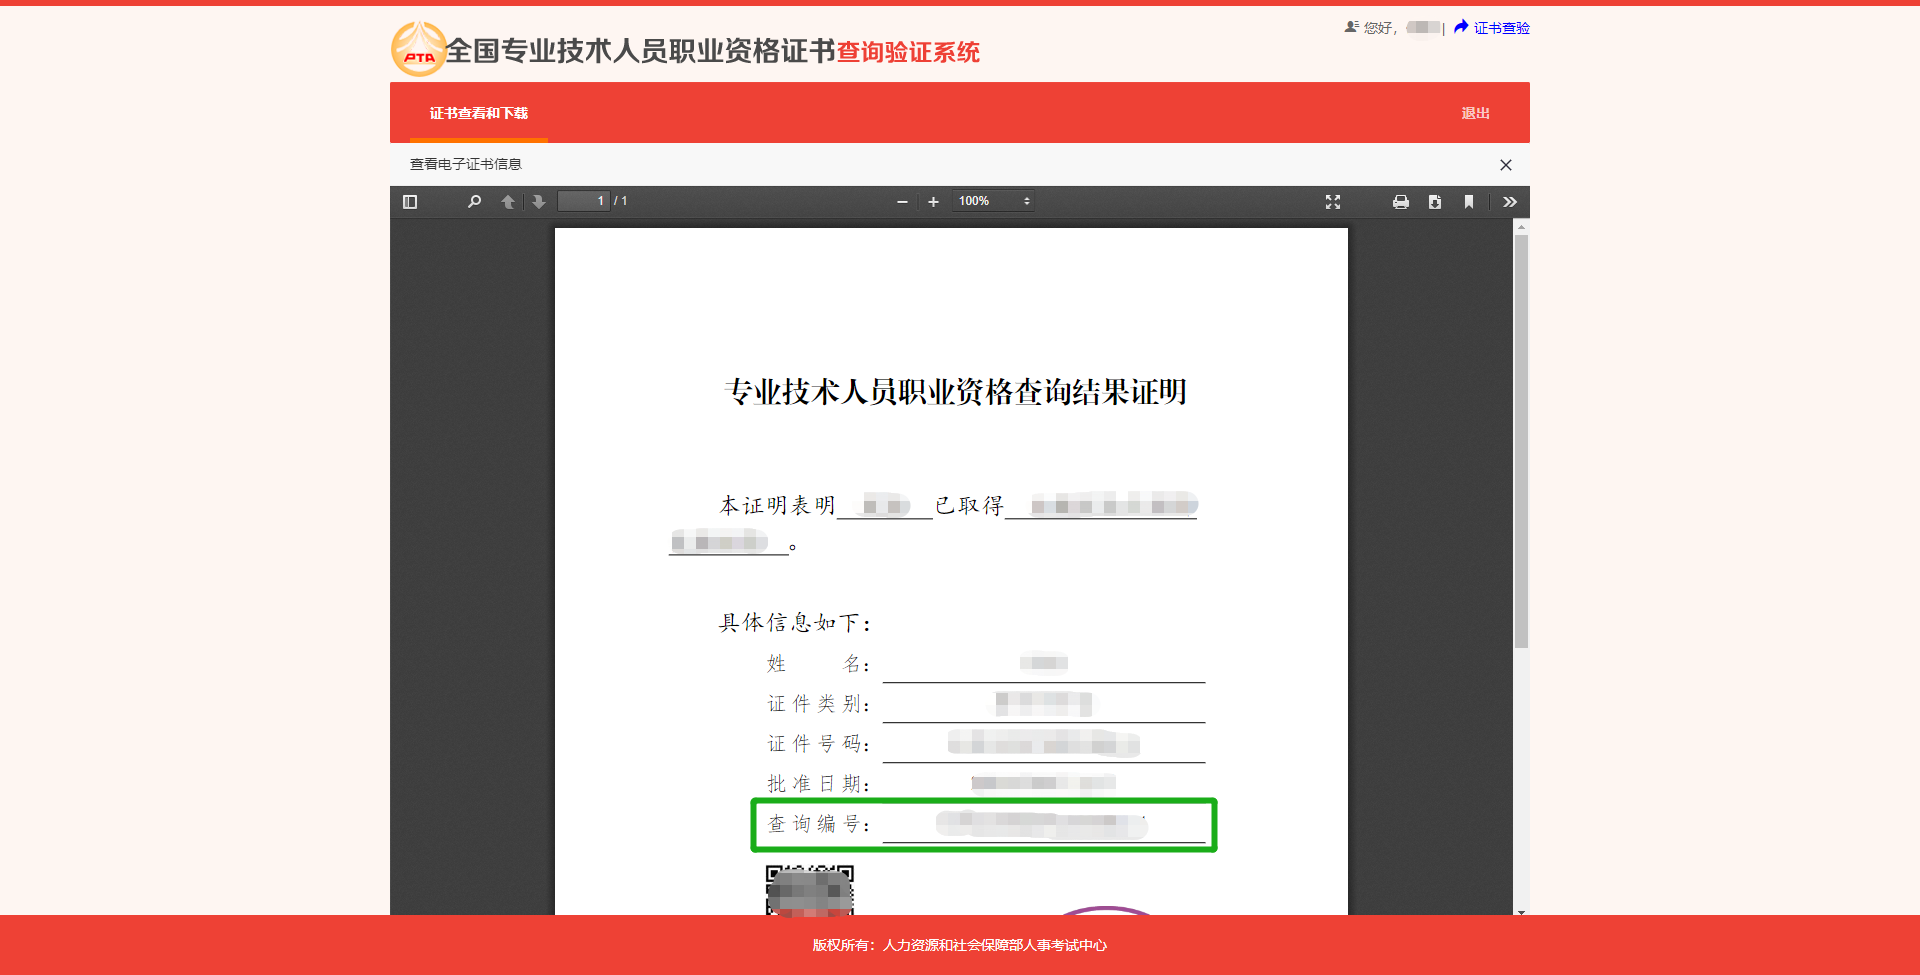This screenshot has width=1920, height=975.
Task: Switch to presentation fullscreen mode
Action: click(x=1333, y=202)
